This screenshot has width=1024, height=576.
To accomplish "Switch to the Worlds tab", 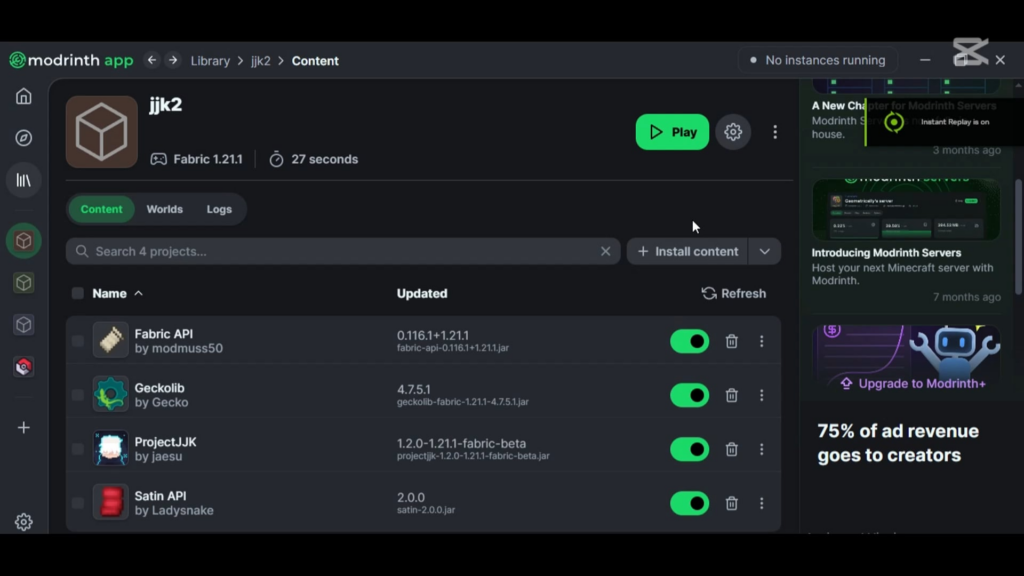I will [x=165, y=210].
